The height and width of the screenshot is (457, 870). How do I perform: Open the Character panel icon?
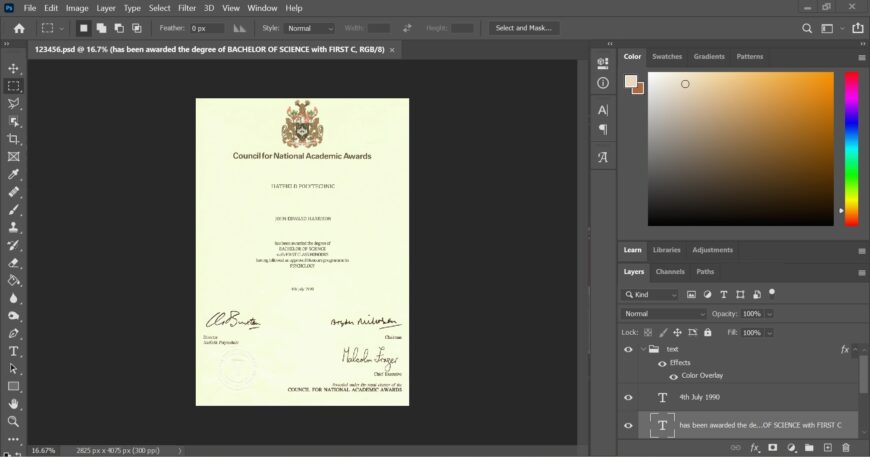[x=603, y=110]
